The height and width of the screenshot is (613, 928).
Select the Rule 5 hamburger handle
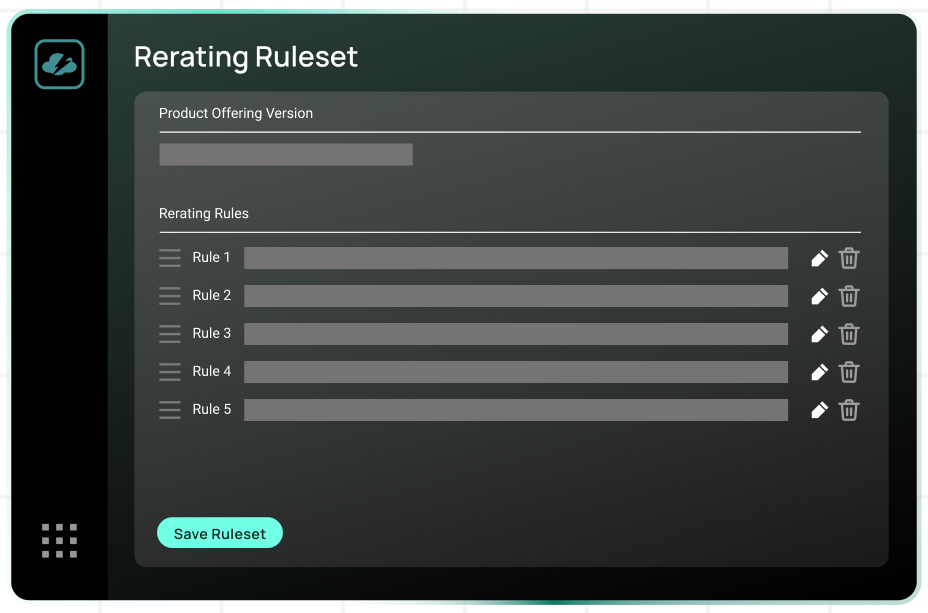(170, 410)
